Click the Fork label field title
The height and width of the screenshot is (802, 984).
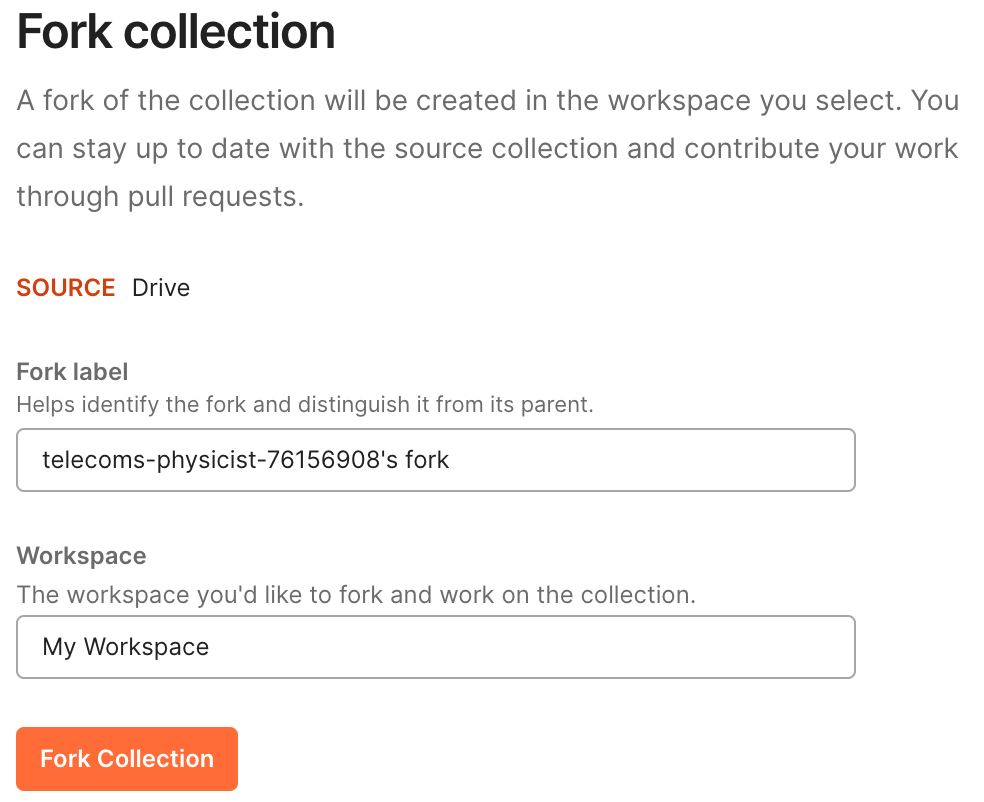pos(72,372)
